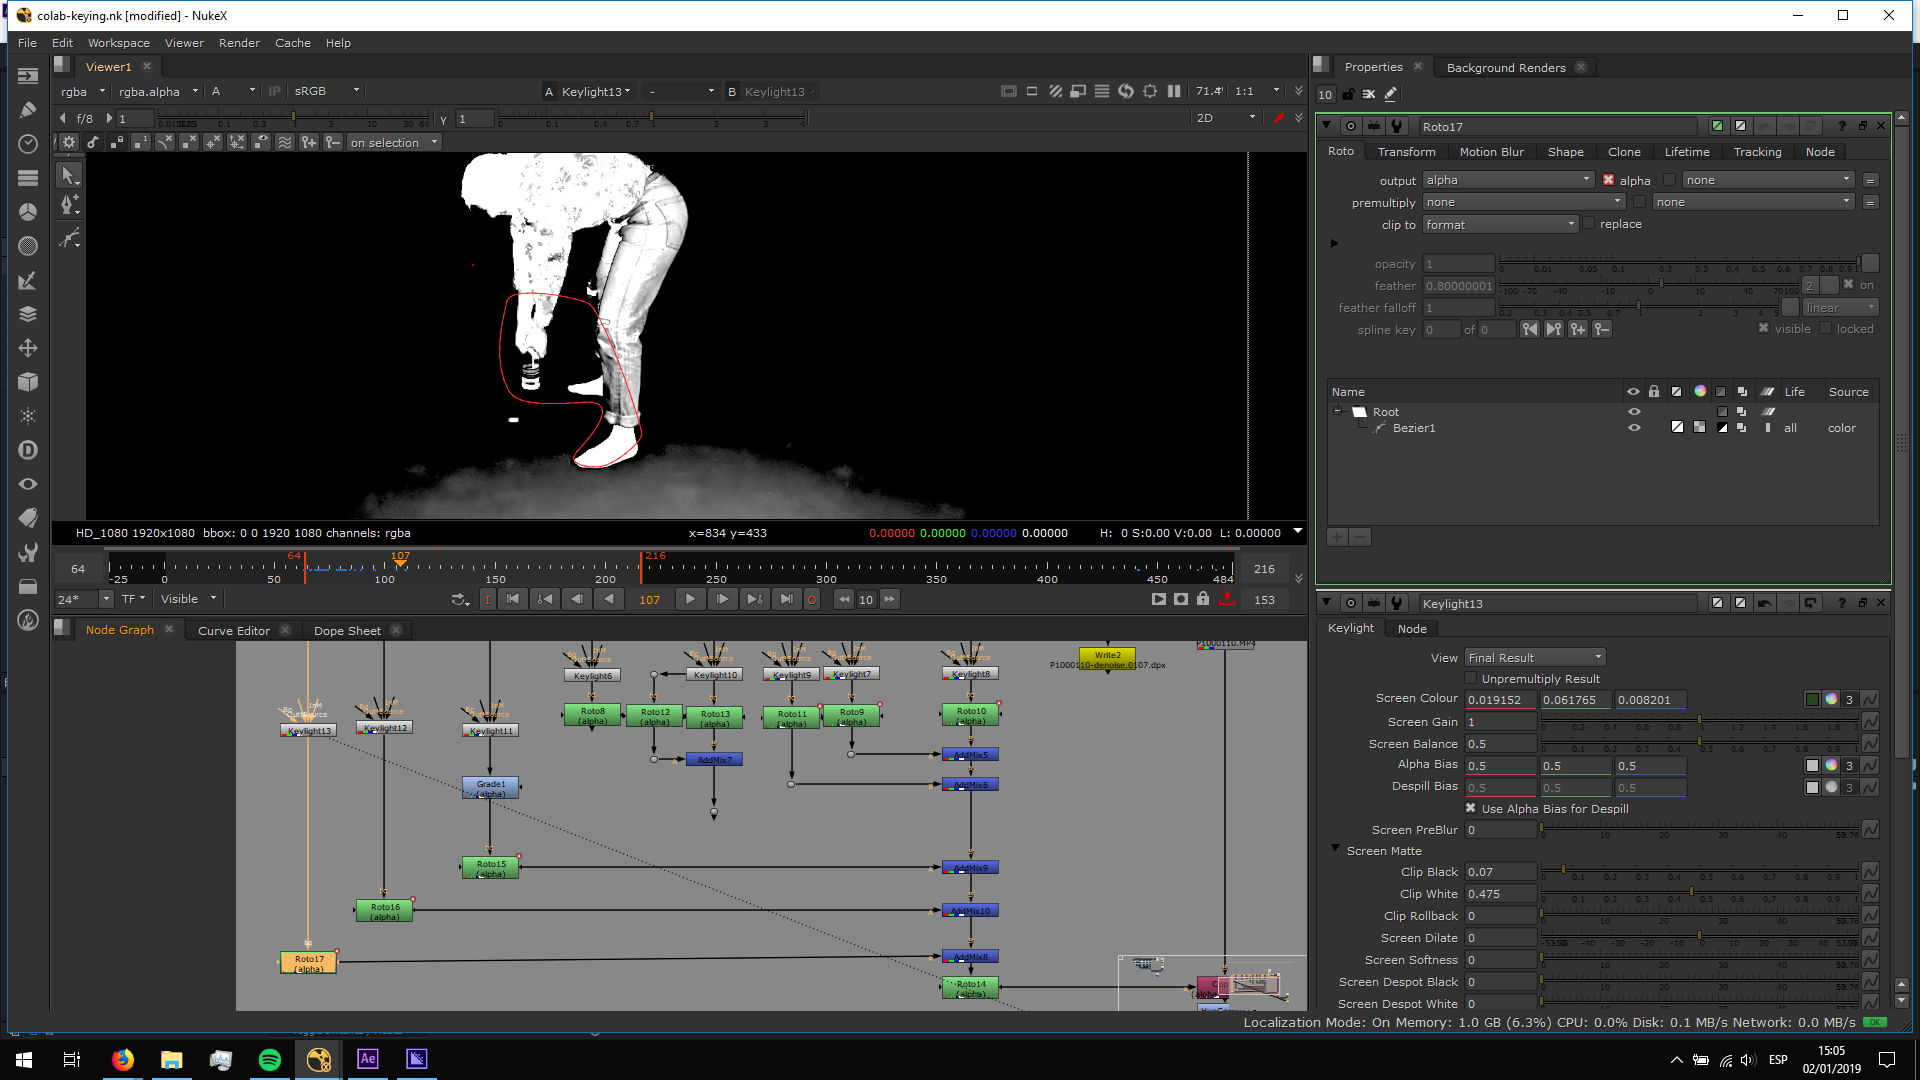
Task: Select the Select All arrow tool in viewer
Action: (68, 175)
